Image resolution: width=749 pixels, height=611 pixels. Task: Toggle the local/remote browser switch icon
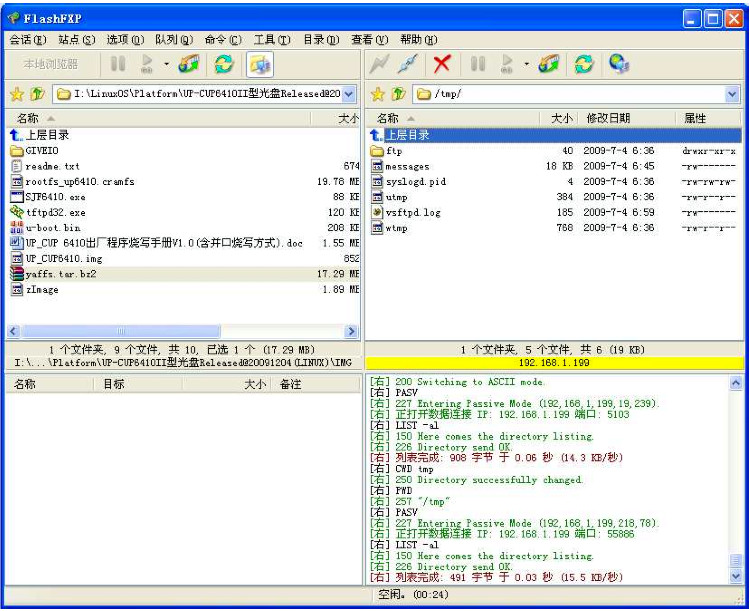pos(259,64)
